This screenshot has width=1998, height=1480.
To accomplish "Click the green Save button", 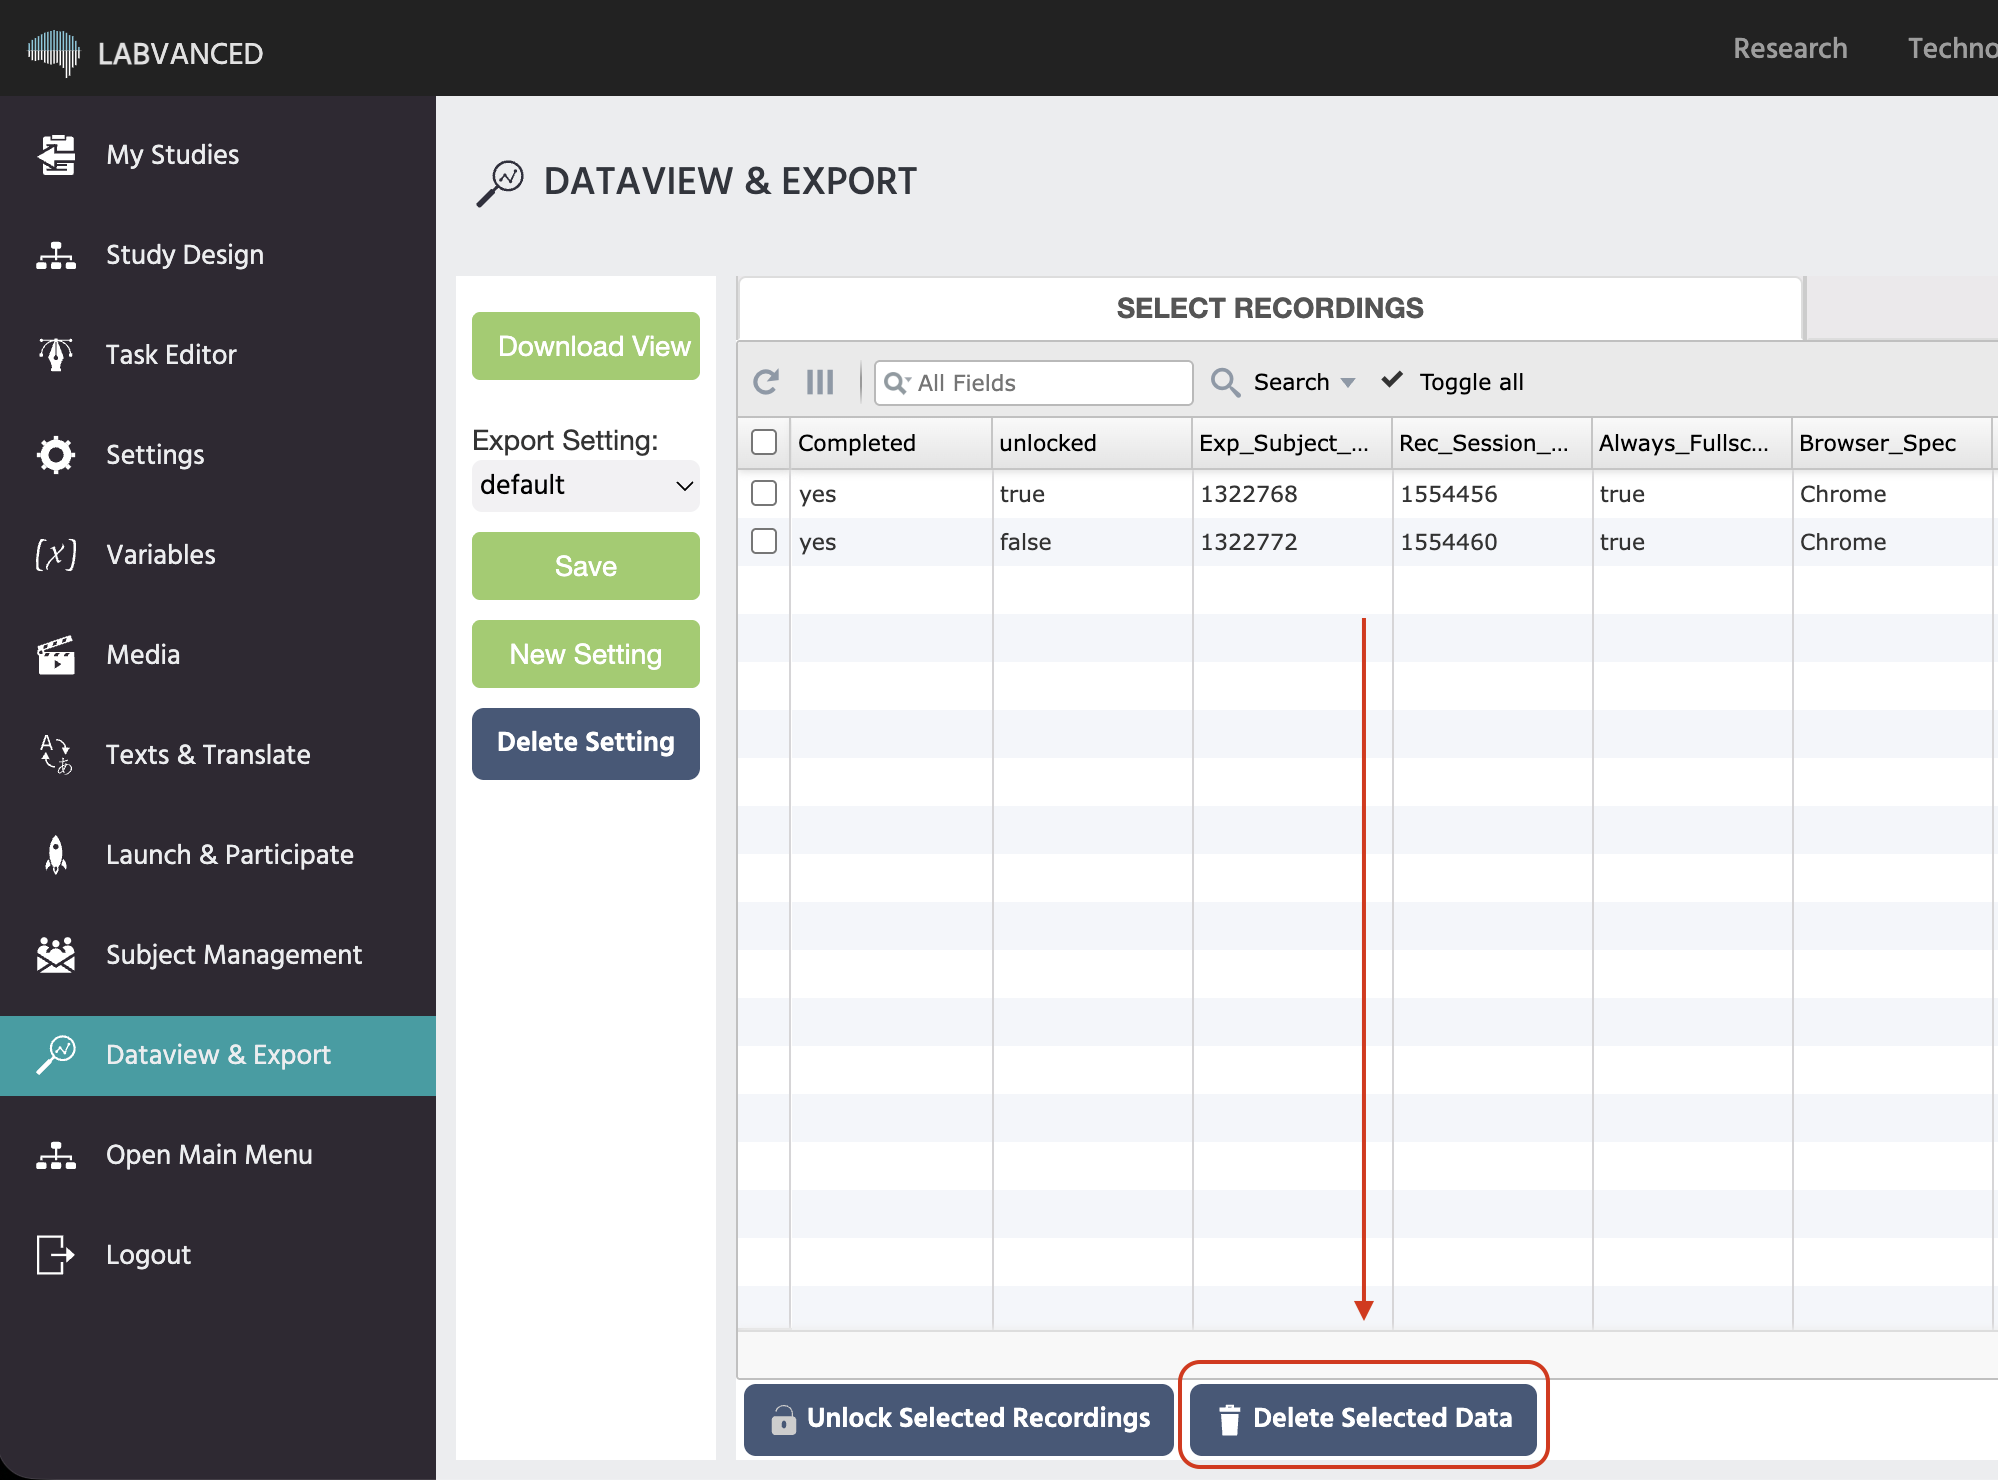I will pyautogui.click(x=586, y=566).
